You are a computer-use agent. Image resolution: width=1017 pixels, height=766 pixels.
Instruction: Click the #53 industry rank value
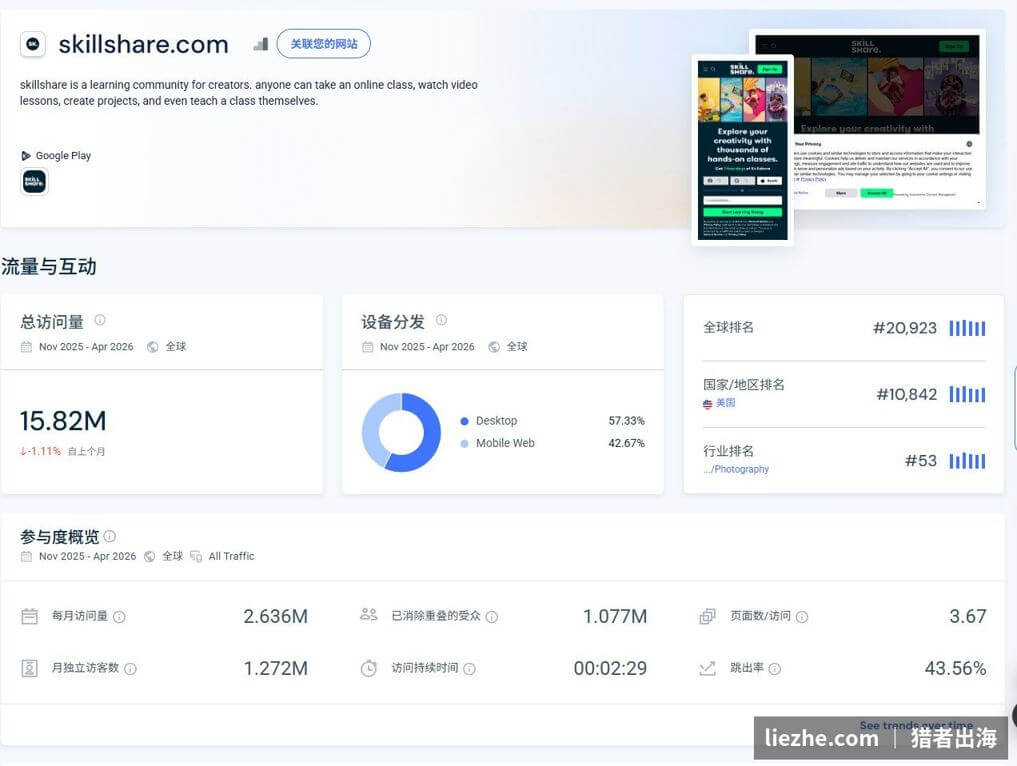click(x=921, y=461)
